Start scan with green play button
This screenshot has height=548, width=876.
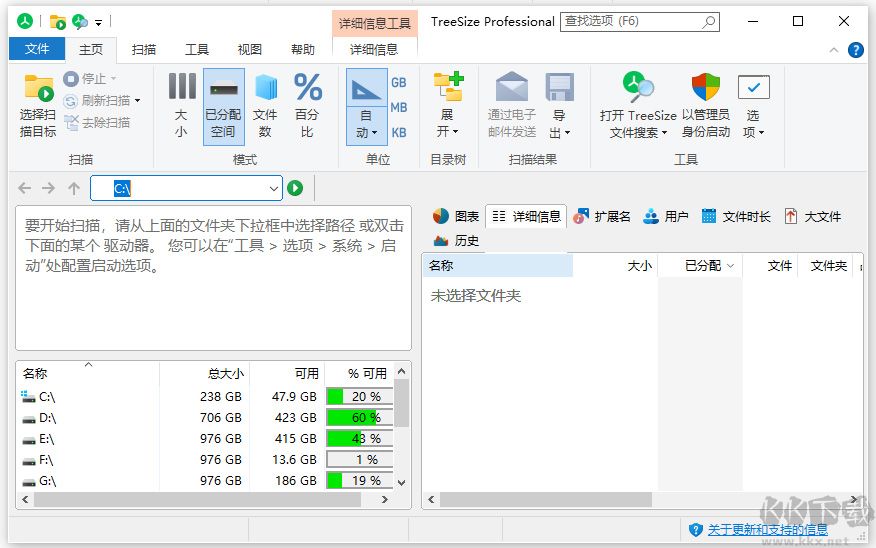pos(295,188)
